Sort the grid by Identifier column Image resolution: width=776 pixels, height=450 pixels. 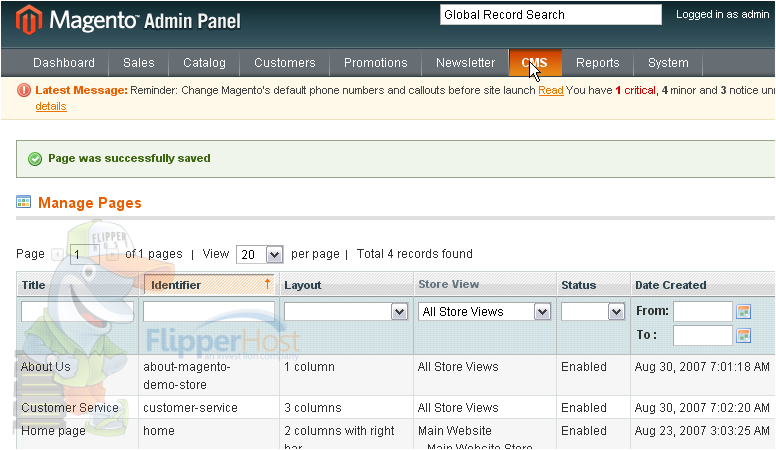[x=176, y=285]
